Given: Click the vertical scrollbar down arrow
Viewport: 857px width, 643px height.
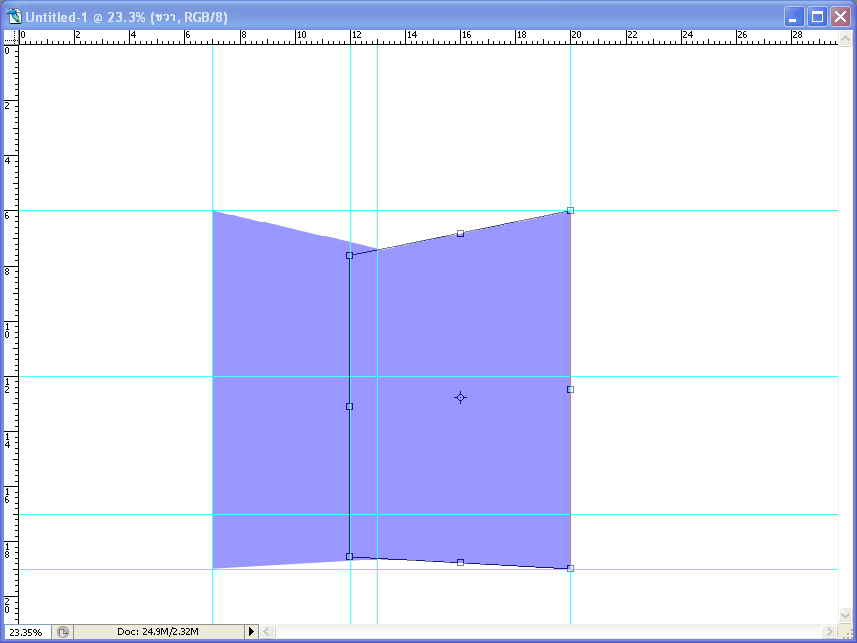Looking at the screenshot, I should tap(845, 617).
